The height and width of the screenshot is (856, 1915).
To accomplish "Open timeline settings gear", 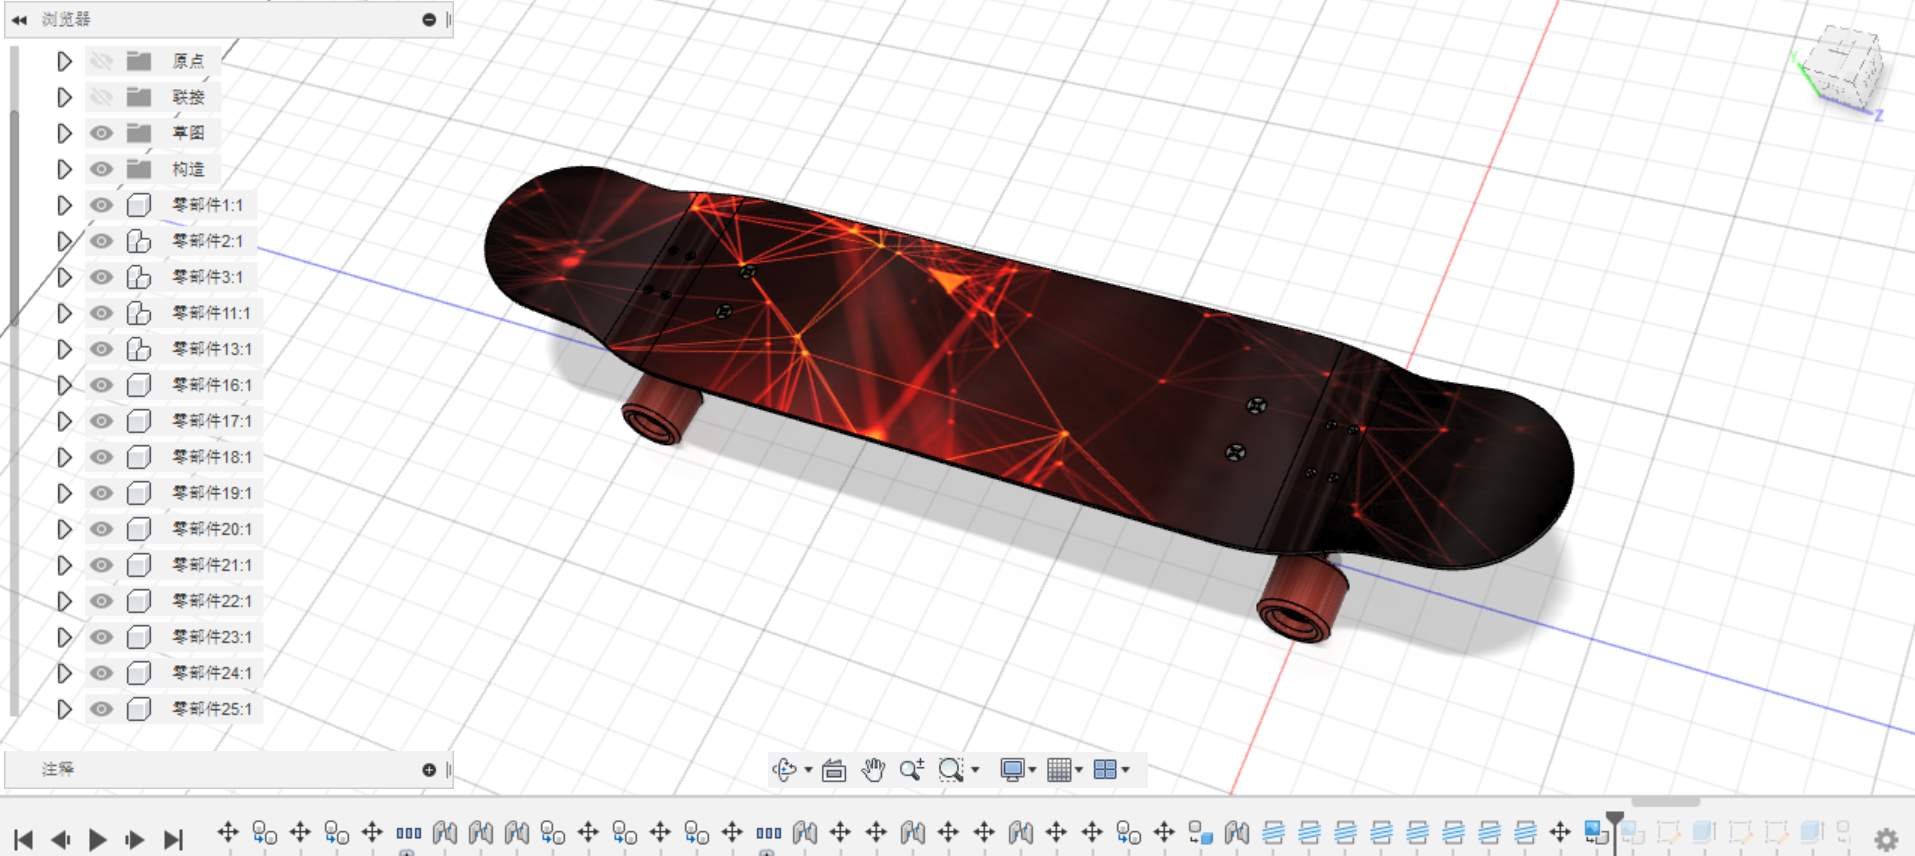I will (1886, 840).
